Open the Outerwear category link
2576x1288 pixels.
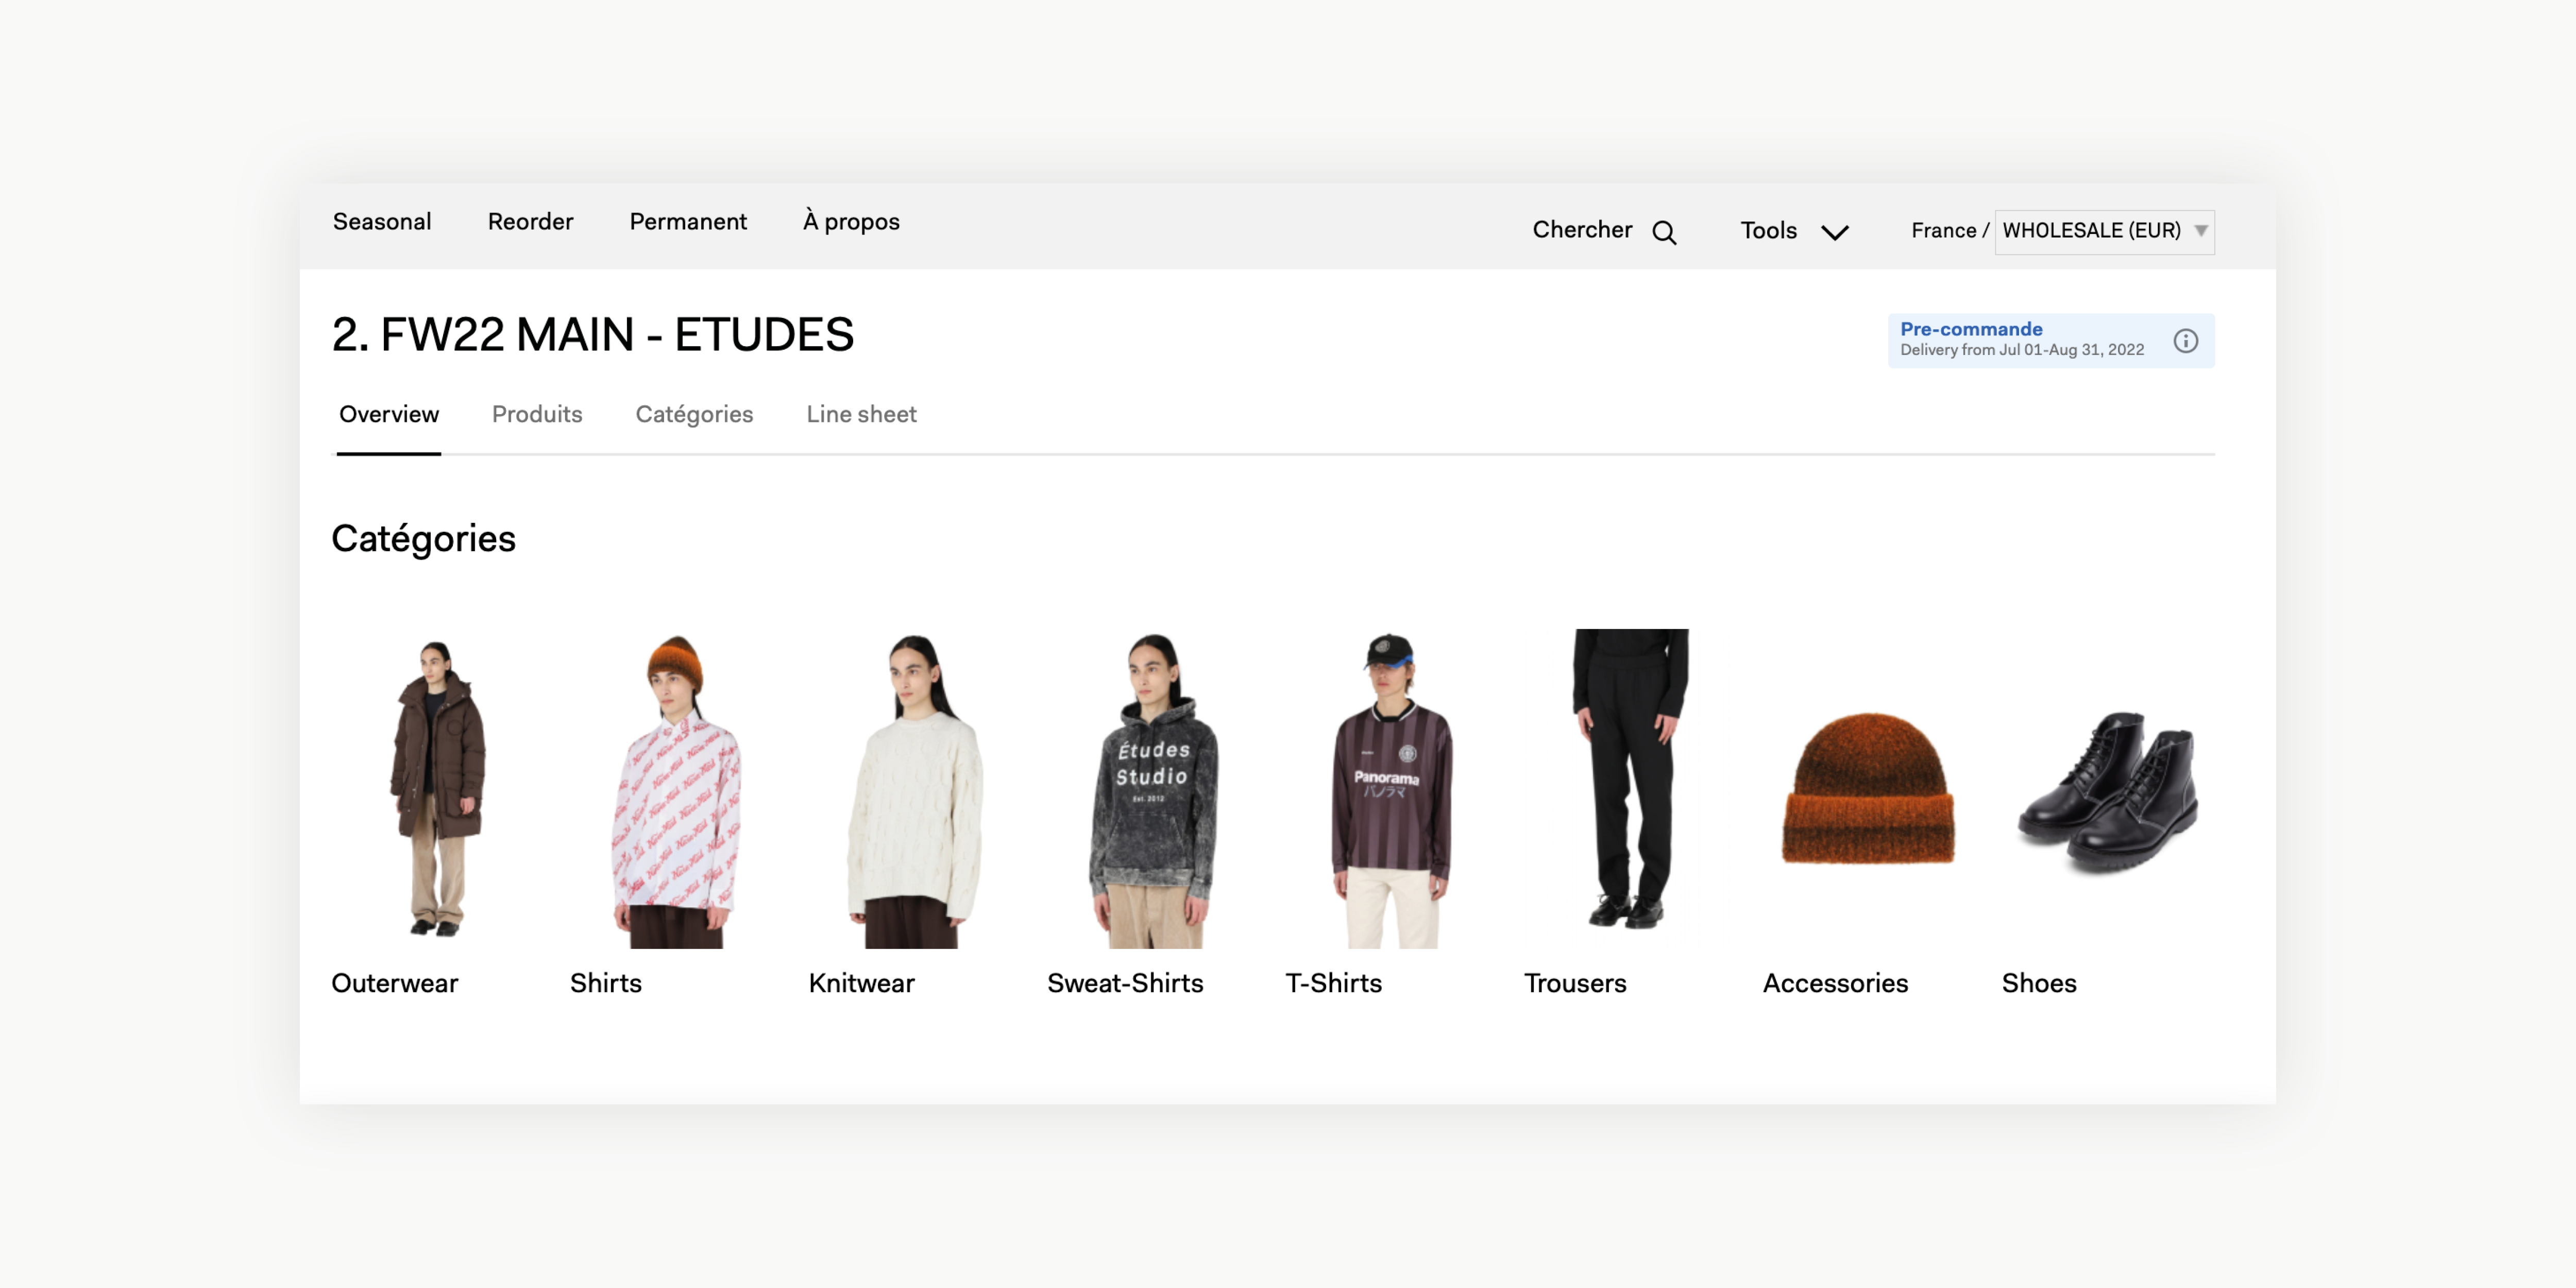(394, 983)
